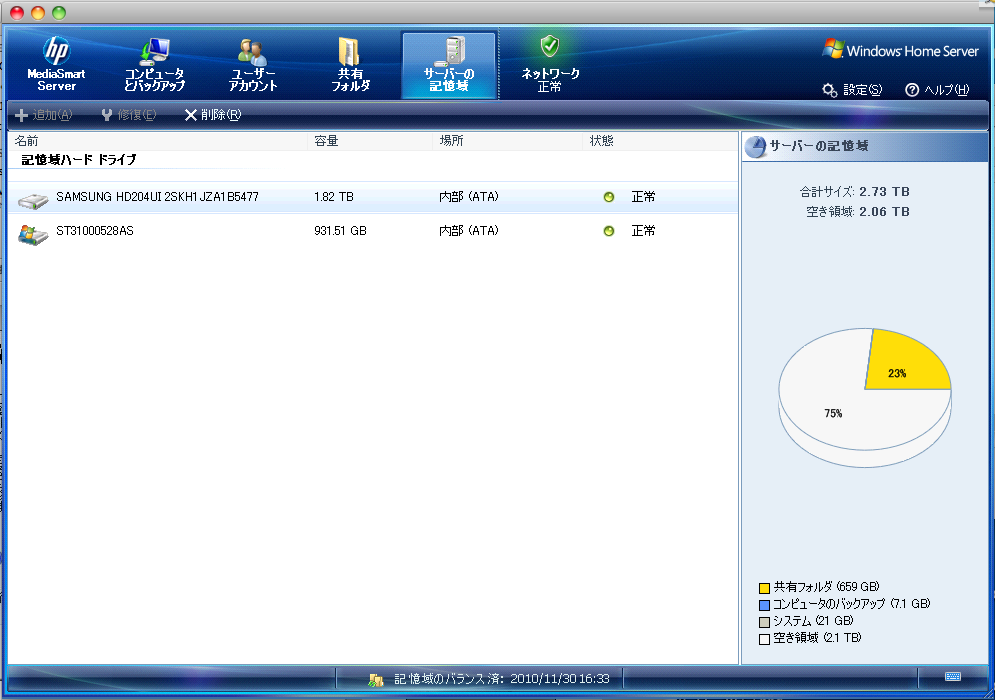Click the yellow Shared Folders legend swatch

click(x=764, y=588)
